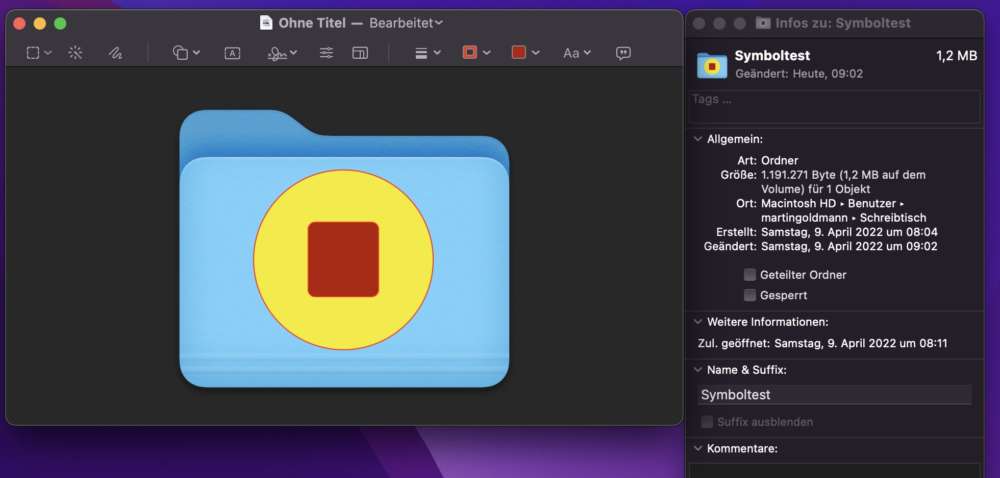The height and width of the screenshot is (478, 1000).
Task: Select the Sketch drawing tool
Action: point(115,54)
